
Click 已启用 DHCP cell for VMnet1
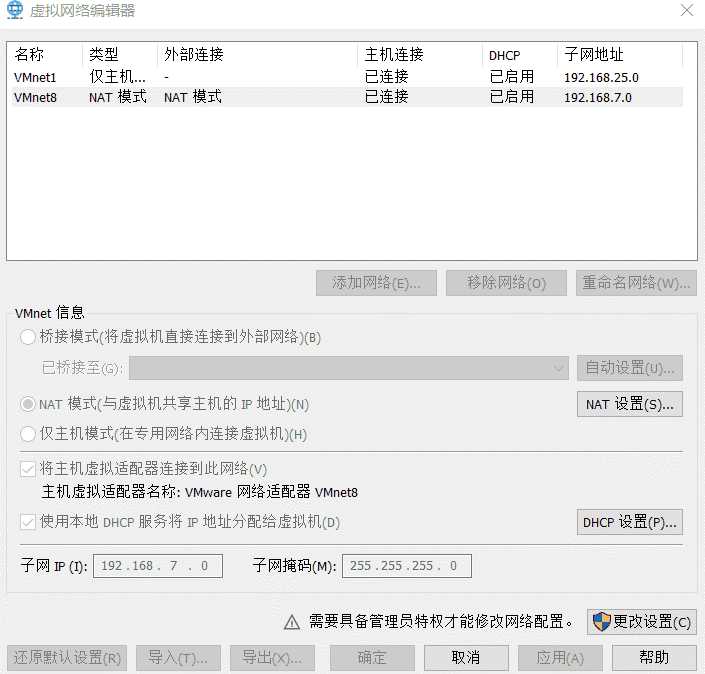coord(512,76)
